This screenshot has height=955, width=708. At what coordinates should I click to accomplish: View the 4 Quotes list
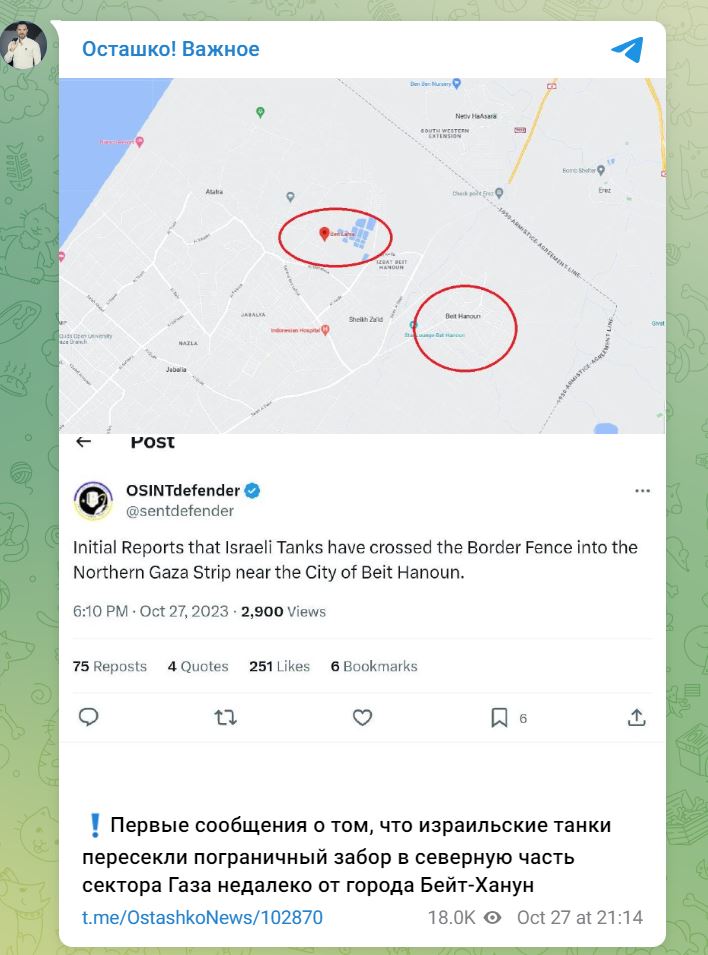[x=198, y=666]
